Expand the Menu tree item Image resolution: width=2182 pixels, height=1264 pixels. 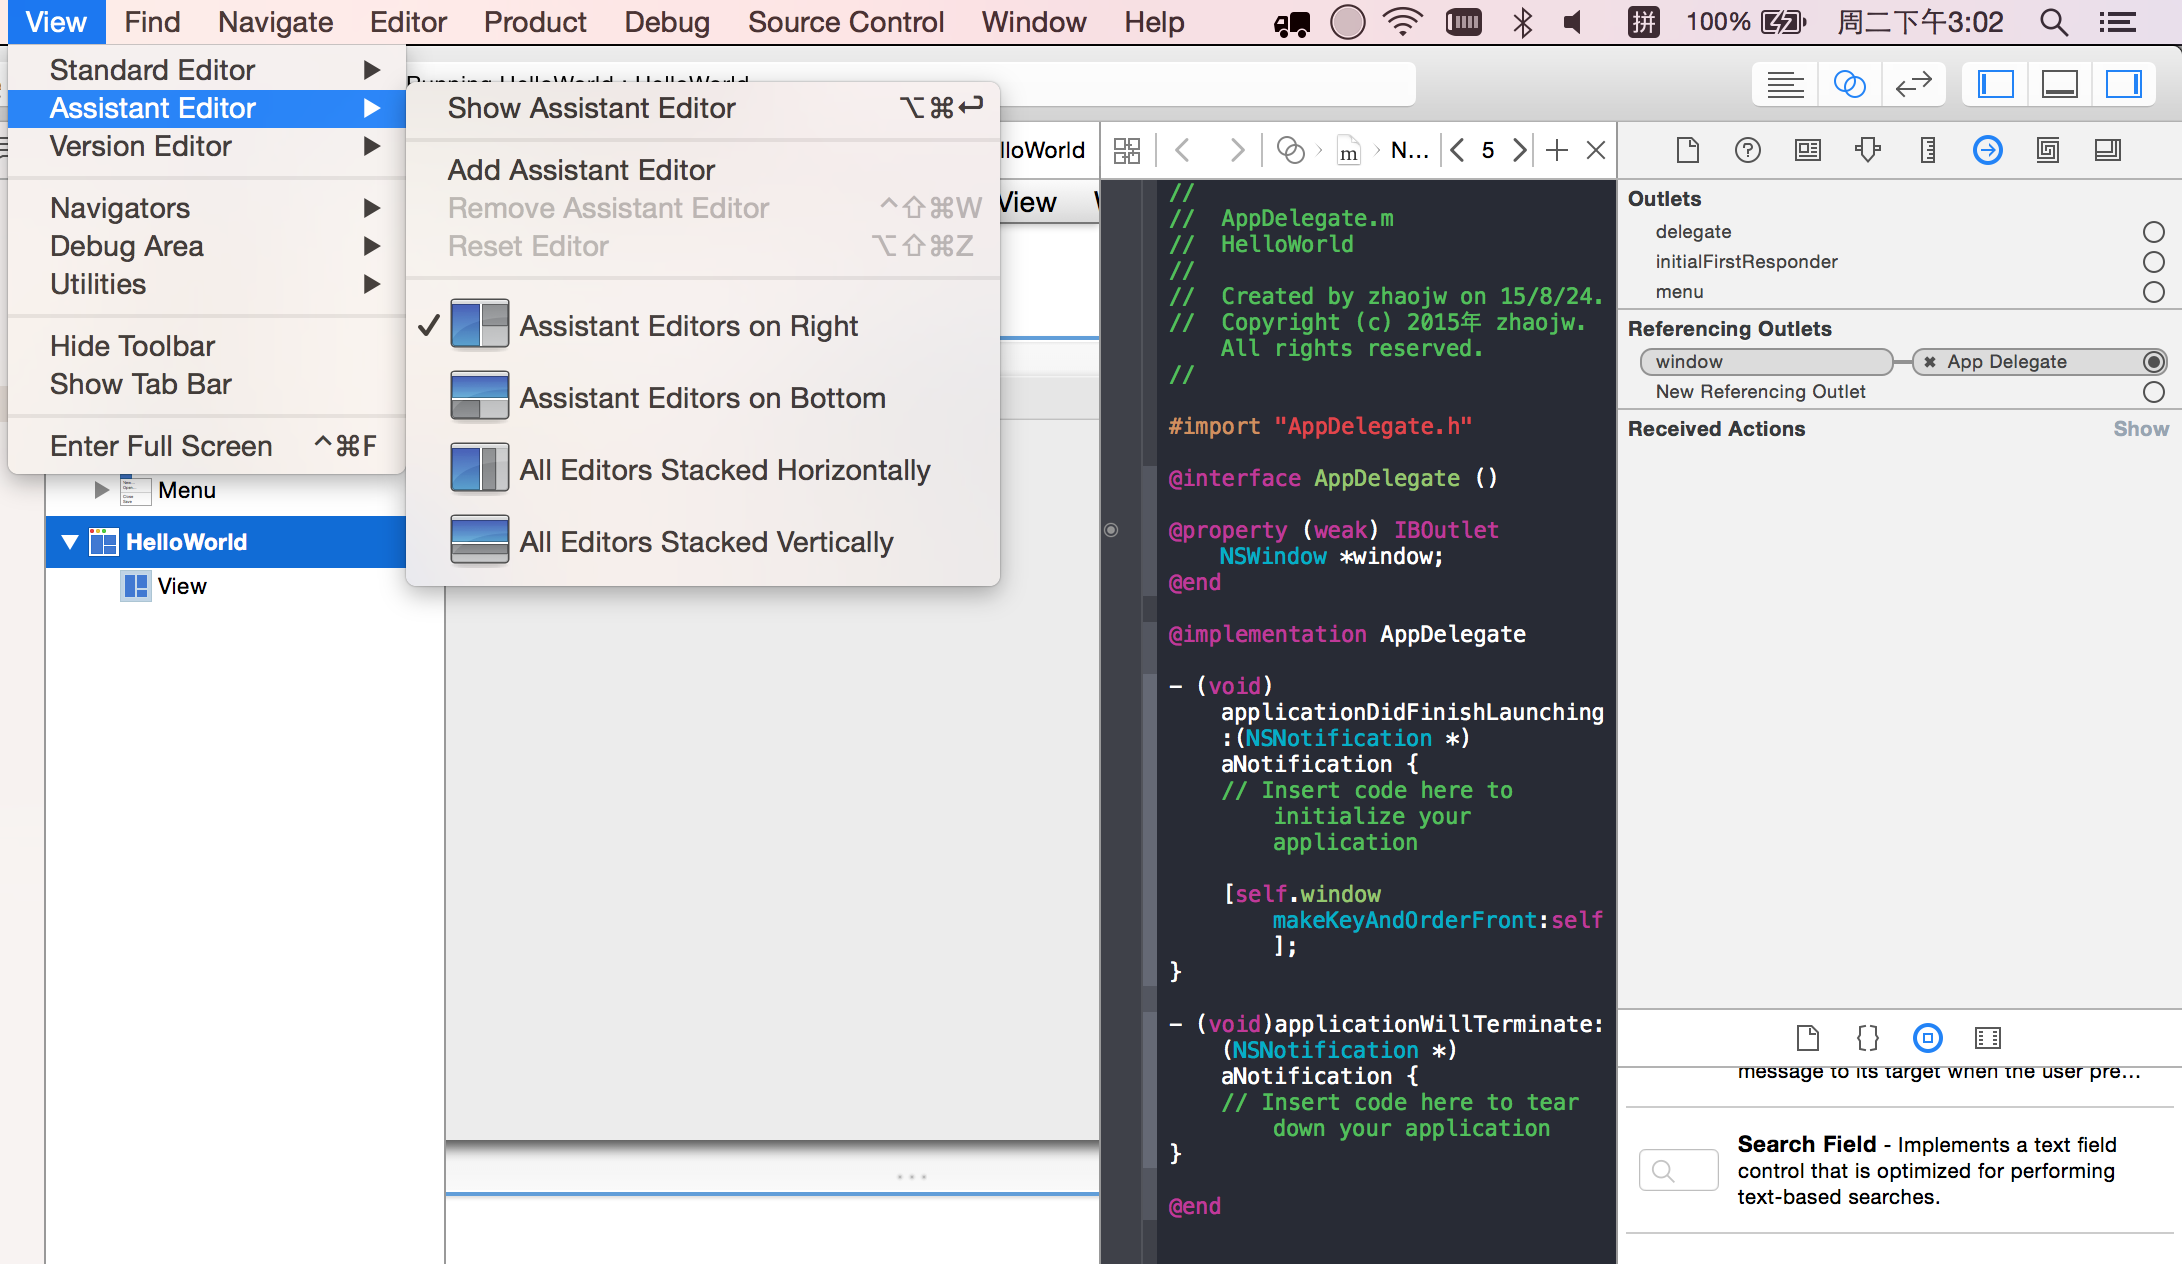click(99, 491)
